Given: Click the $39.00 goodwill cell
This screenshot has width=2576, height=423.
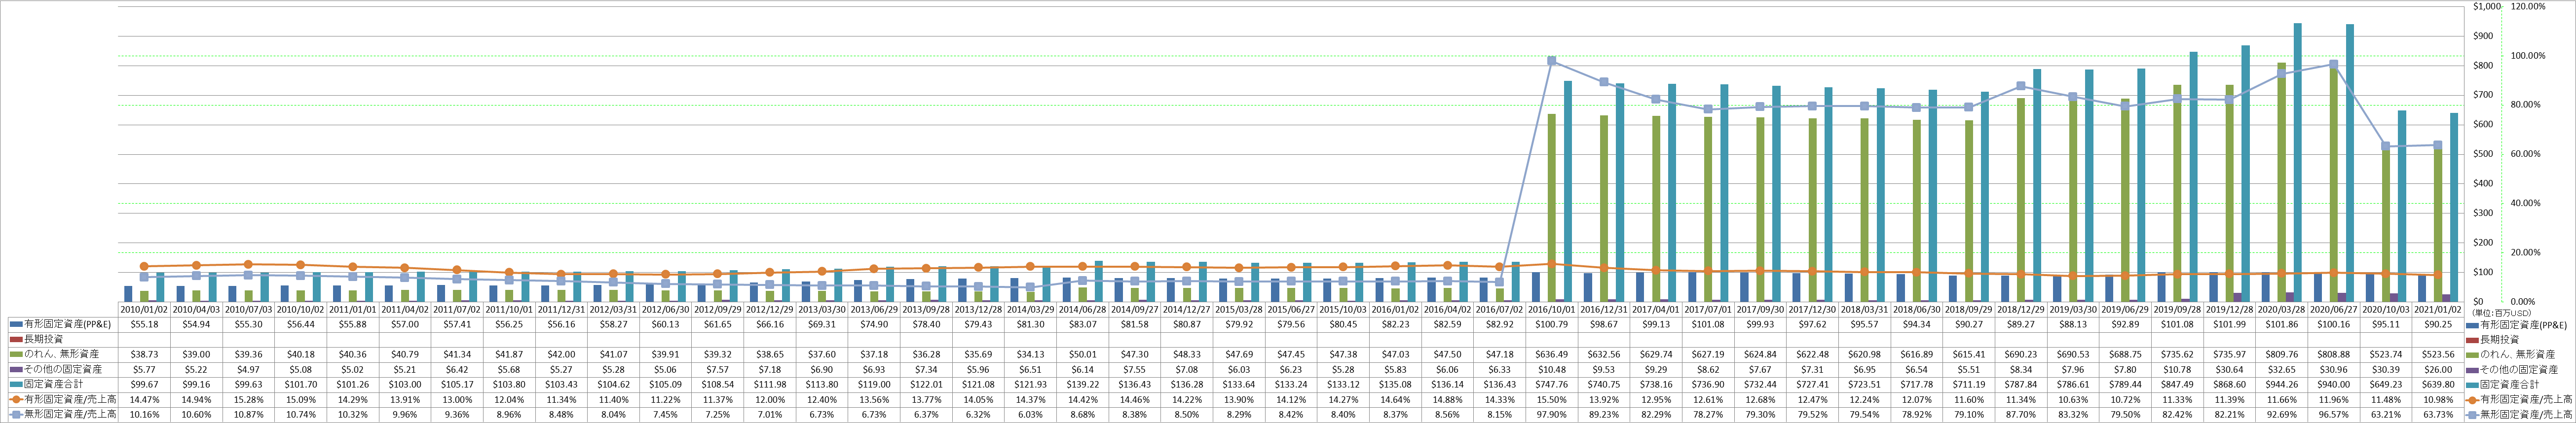Looking at the screenshot, I should click(x=198, y=355).
